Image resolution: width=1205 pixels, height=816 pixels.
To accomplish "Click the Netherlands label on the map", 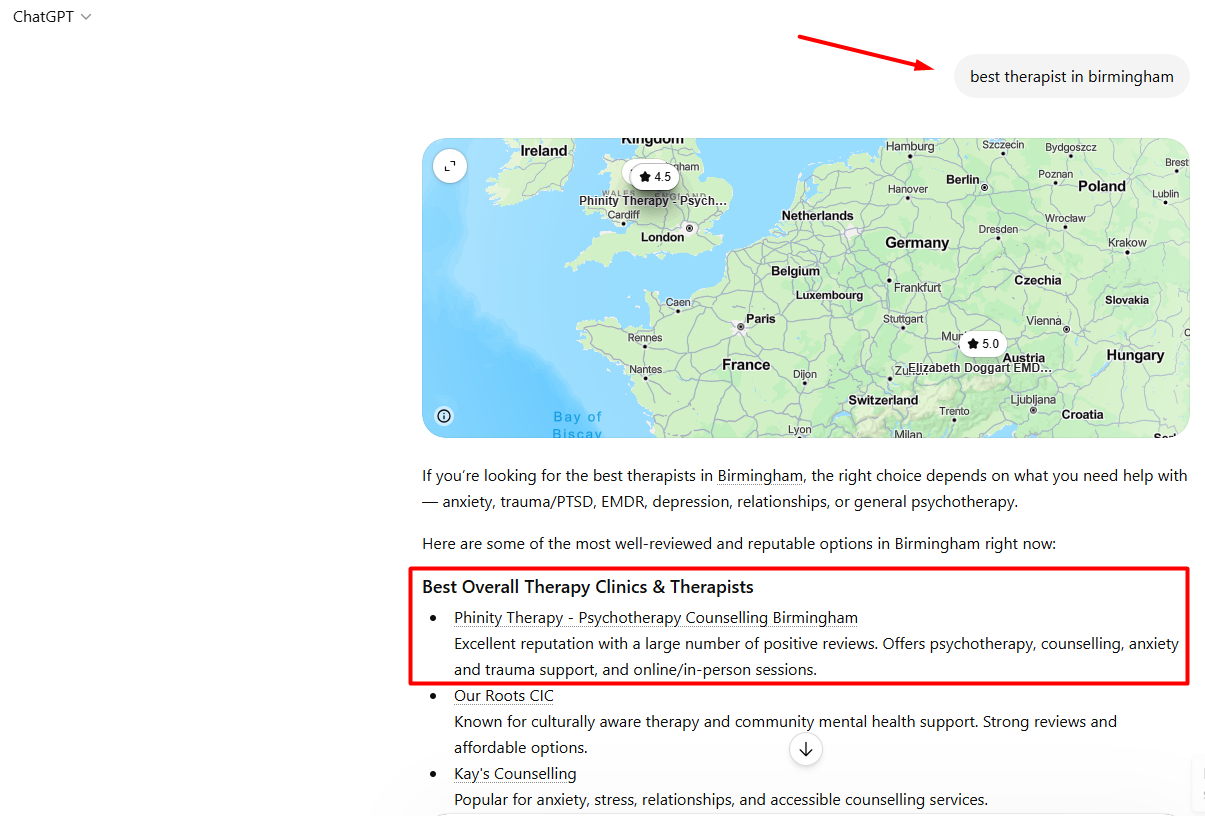I will click(818, 216).
